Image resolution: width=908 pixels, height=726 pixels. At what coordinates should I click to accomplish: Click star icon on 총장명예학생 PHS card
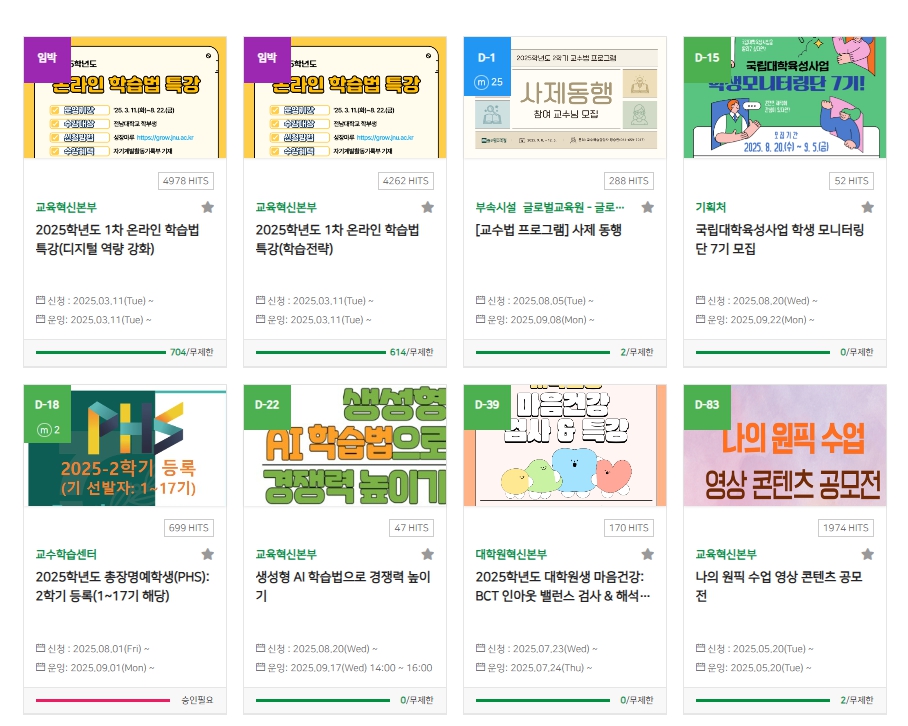point(208,555)
